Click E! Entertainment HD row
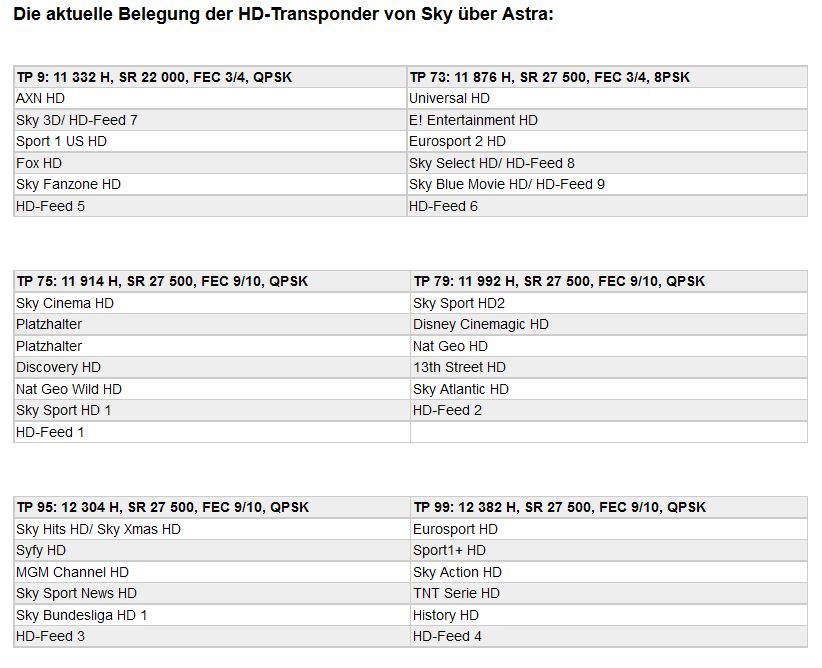This screenshot has height=668, width=822. tap(607, 120)
